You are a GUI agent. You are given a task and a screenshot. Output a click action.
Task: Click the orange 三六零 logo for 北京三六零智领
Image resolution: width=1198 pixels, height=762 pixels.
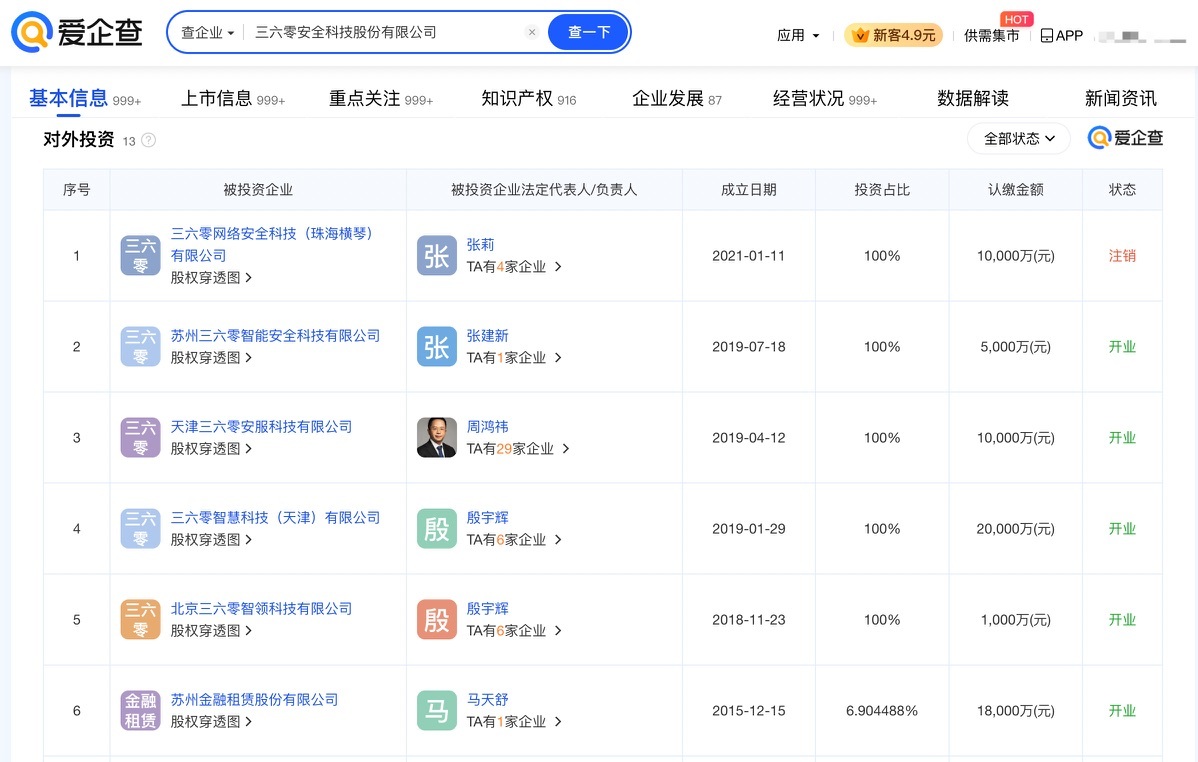coord(140,620)
